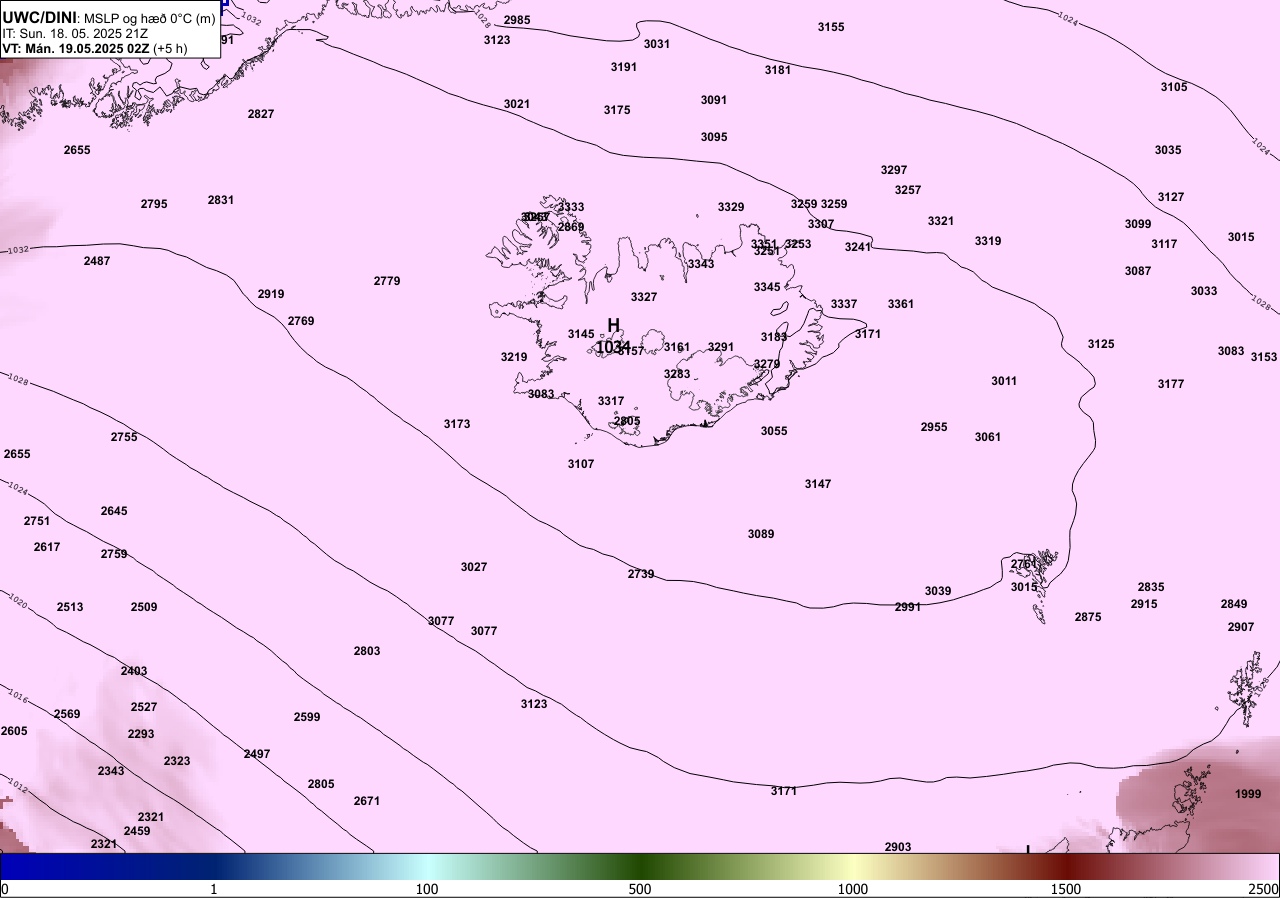Click the height value 2671
This screenshot has height=898, width=1280.
coord(367,801)
